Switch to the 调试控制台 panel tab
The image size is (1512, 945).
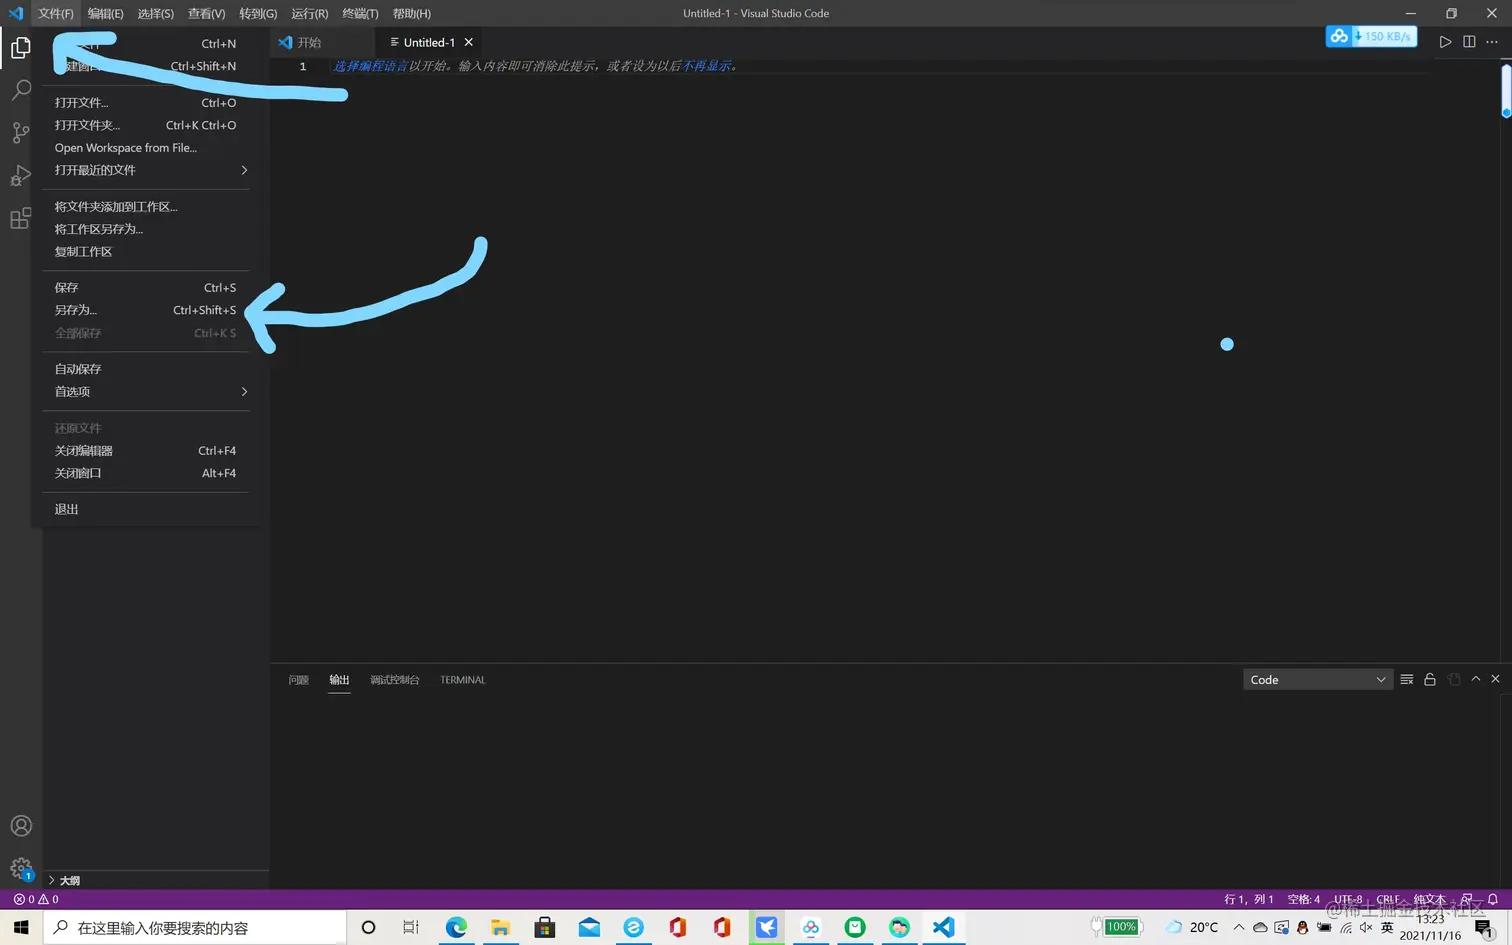(x=395, y=680)
